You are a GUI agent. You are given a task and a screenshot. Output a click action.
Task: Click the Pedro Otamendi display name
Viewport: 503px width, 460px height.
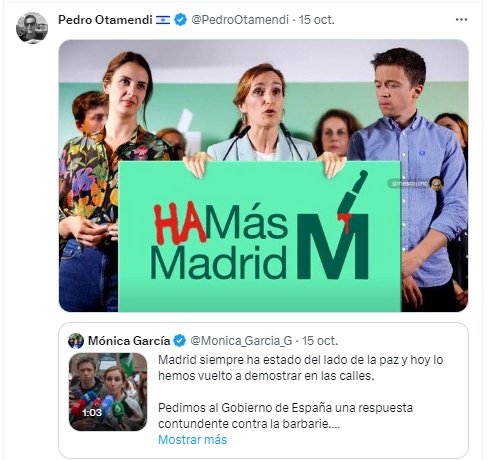point(105,20)
